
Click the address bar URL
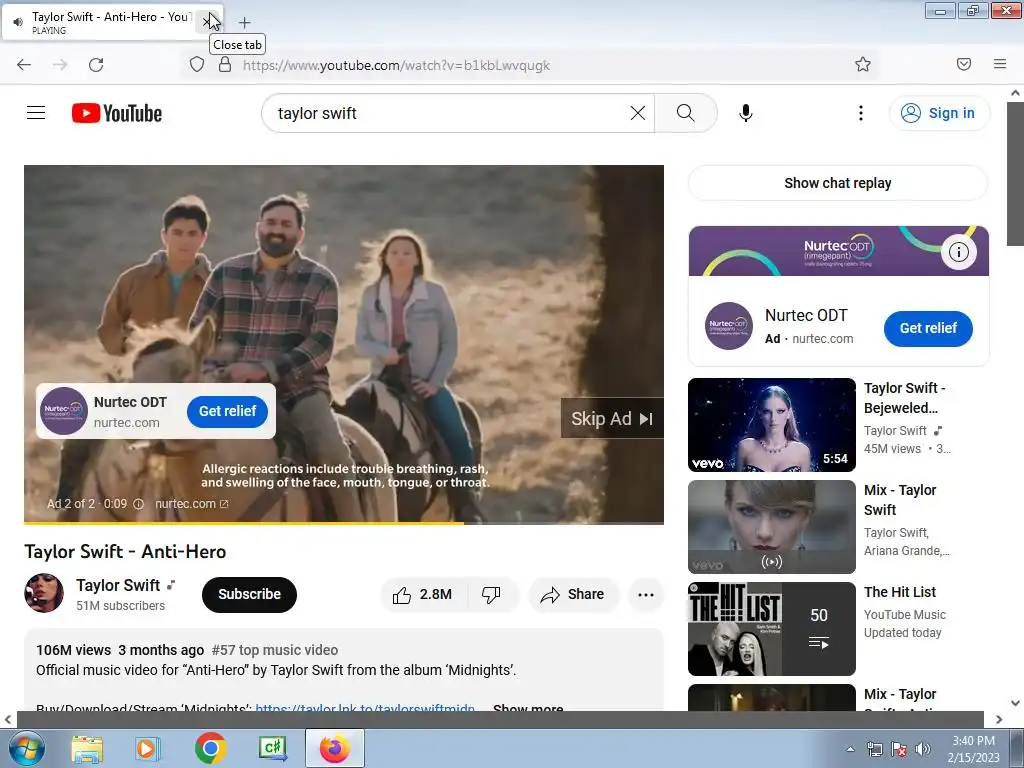(396, 65)
